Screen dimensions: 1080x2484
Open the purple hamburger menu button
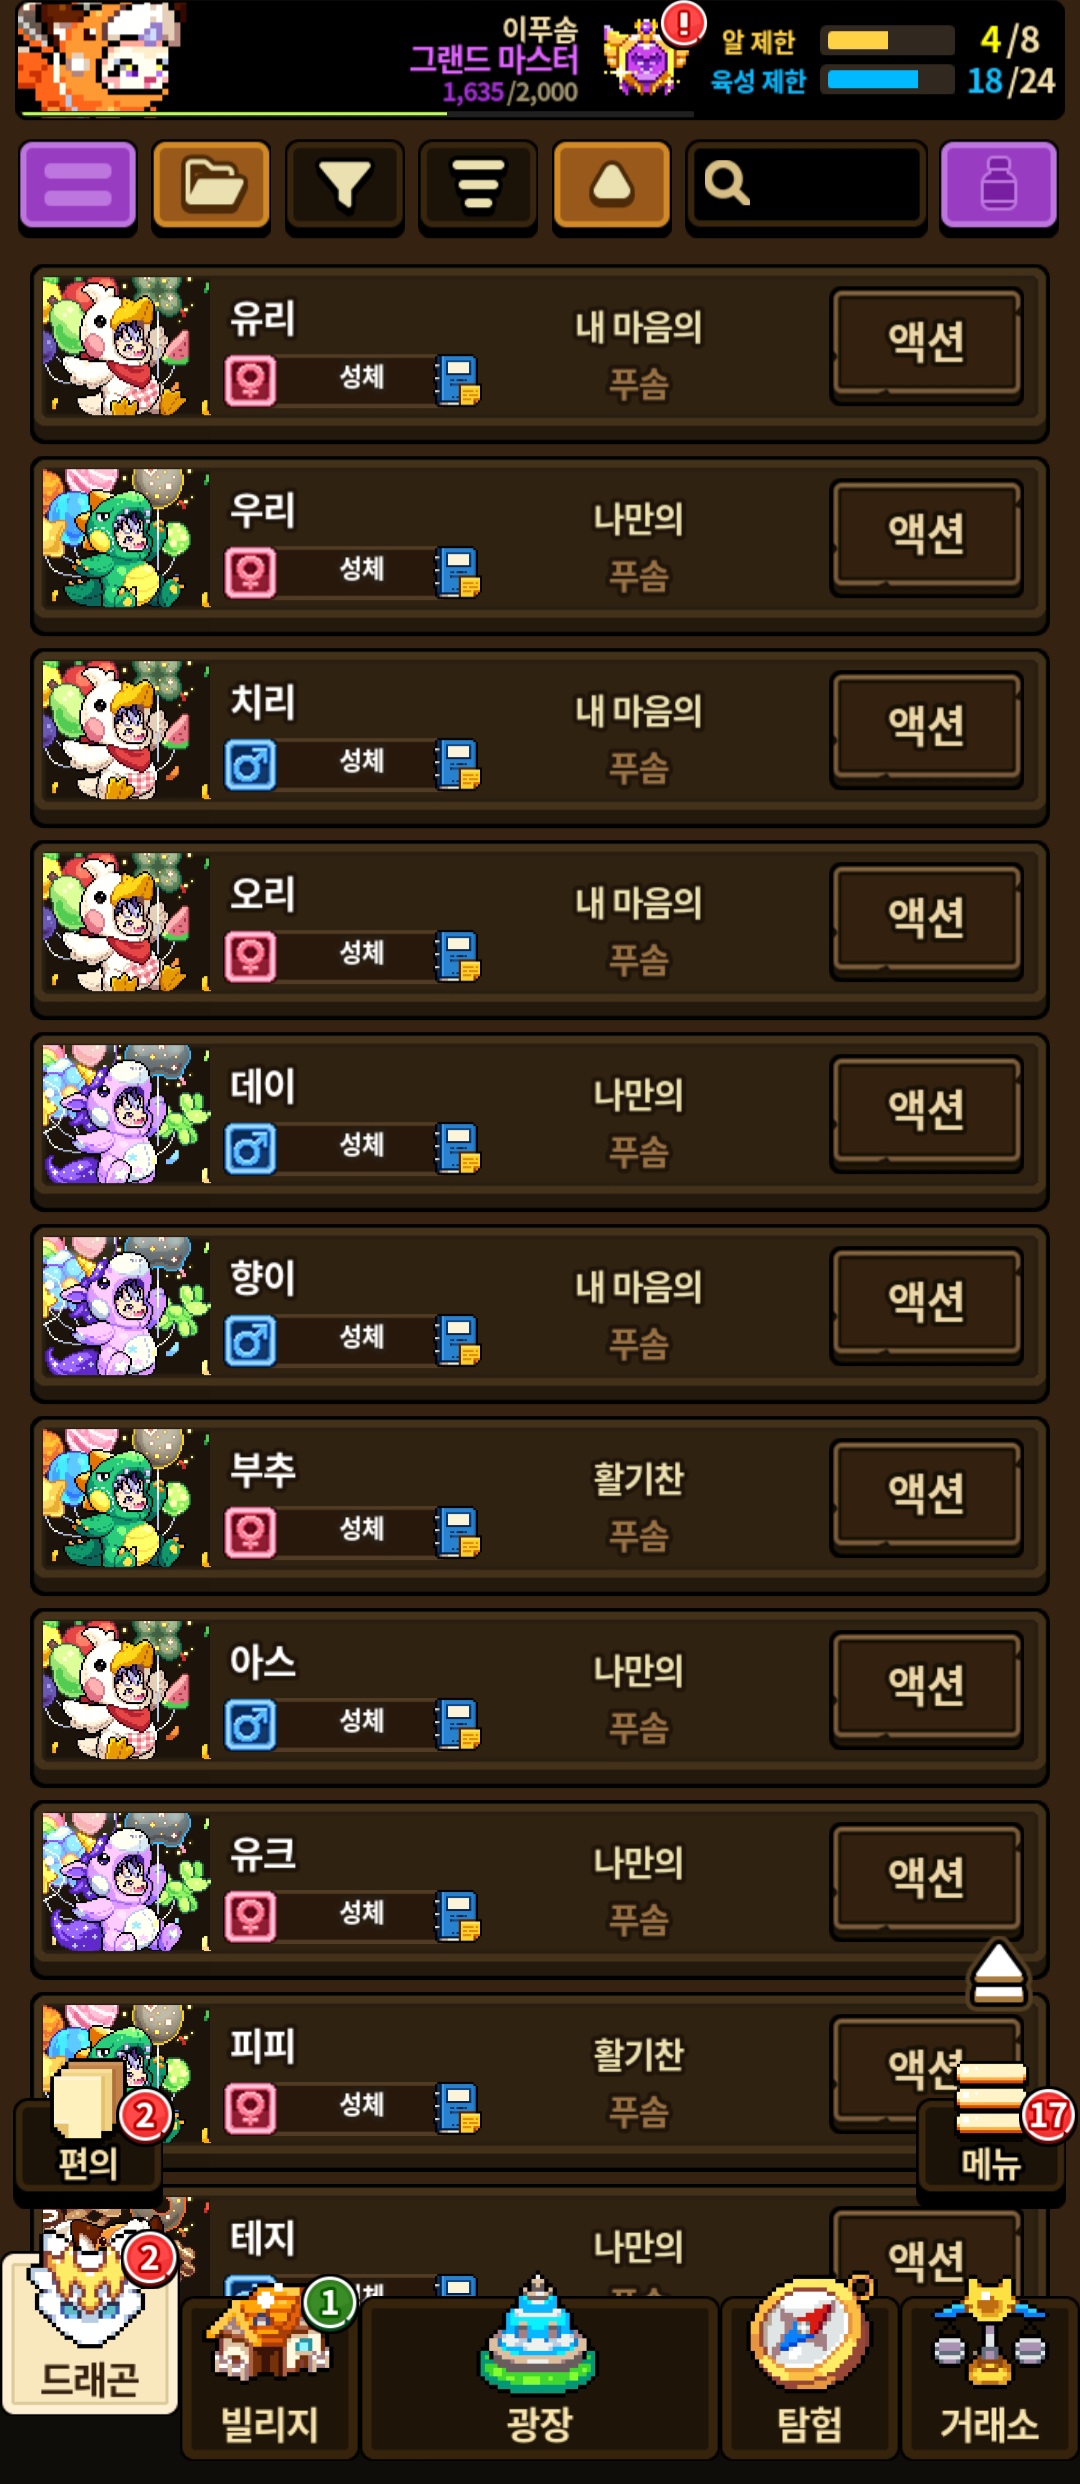[x=78, y=185]
